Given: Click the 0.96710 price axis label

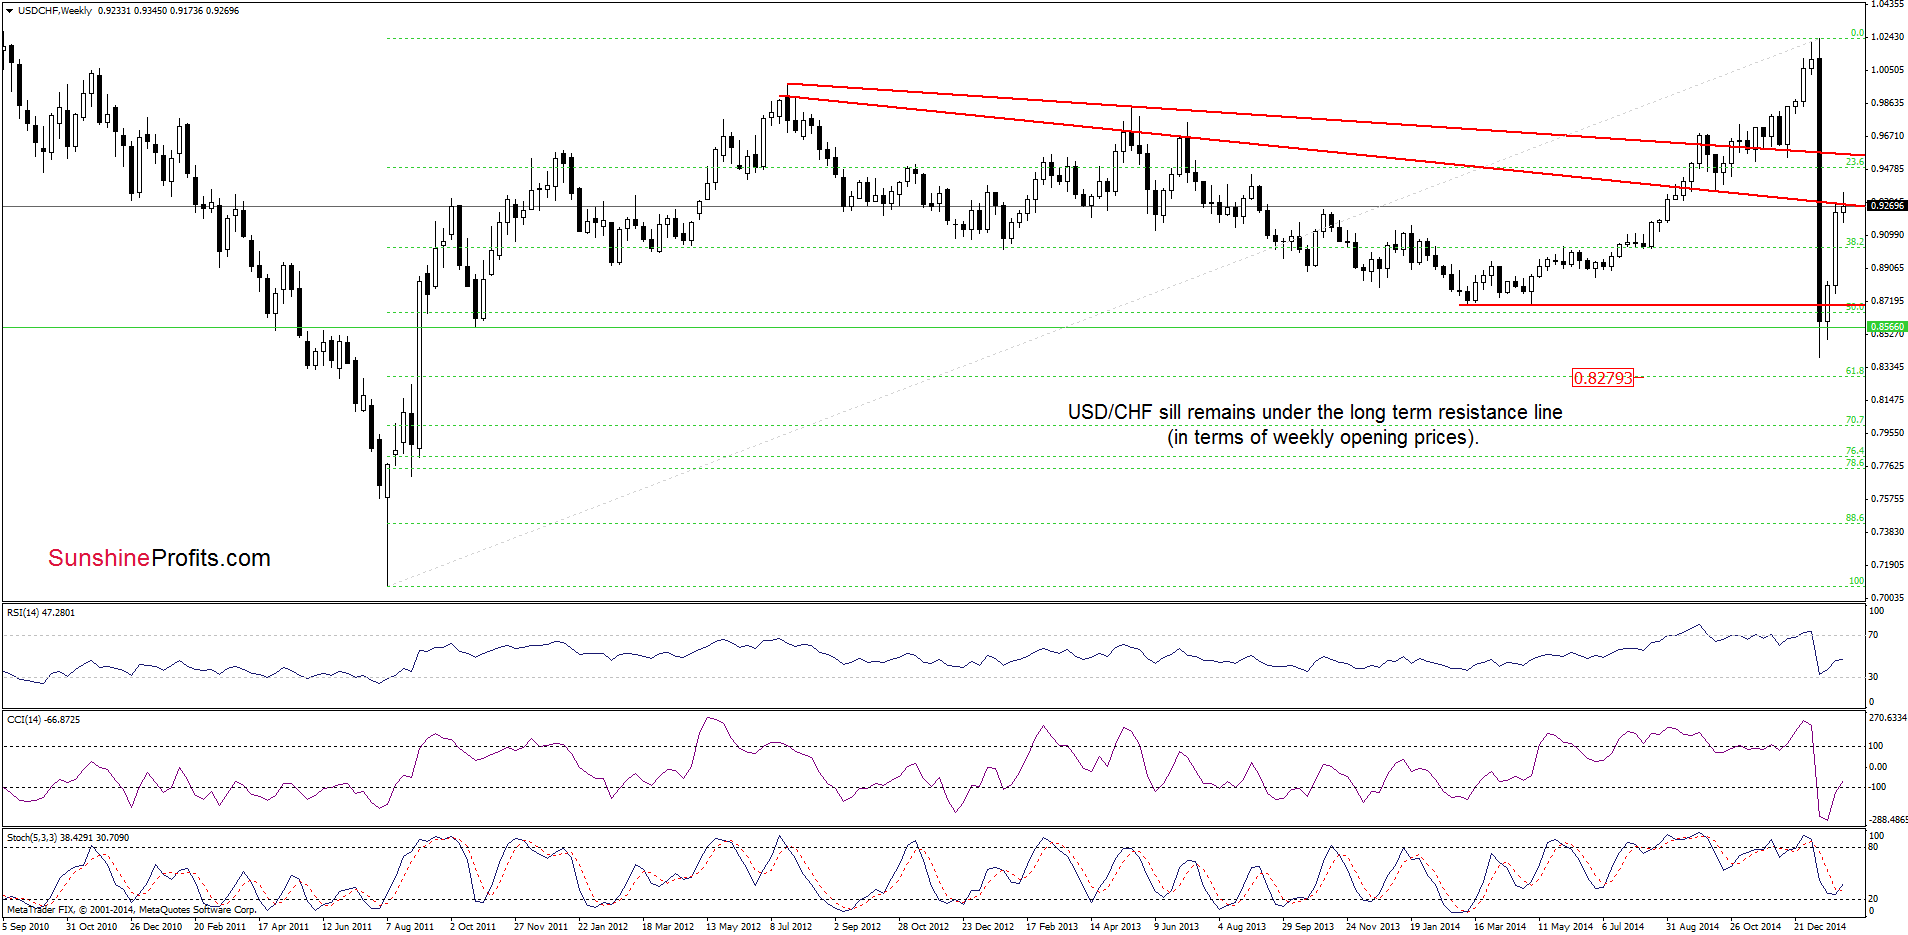Looking at the screenshot, I should (1888, 136).
